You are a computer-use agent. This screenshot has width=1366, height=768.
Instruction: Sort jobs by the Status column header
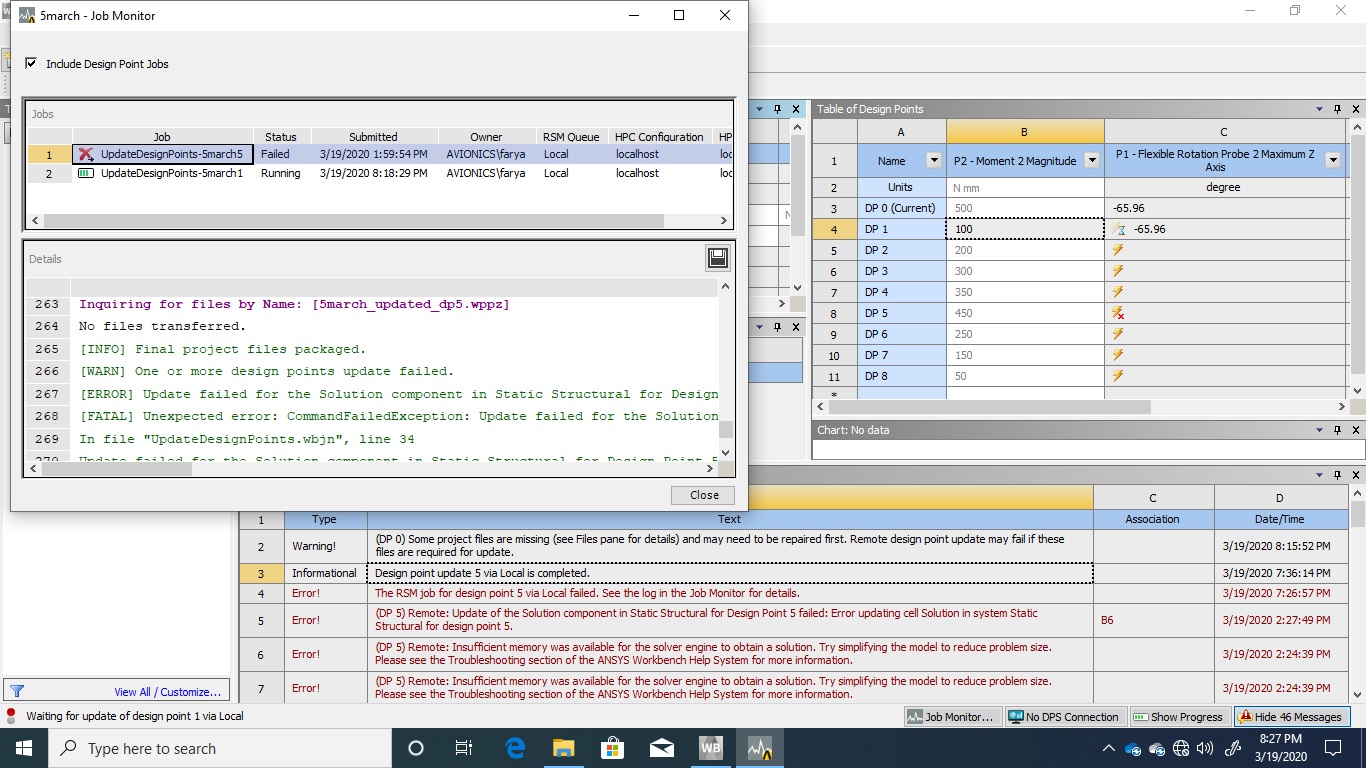(281, 137)
